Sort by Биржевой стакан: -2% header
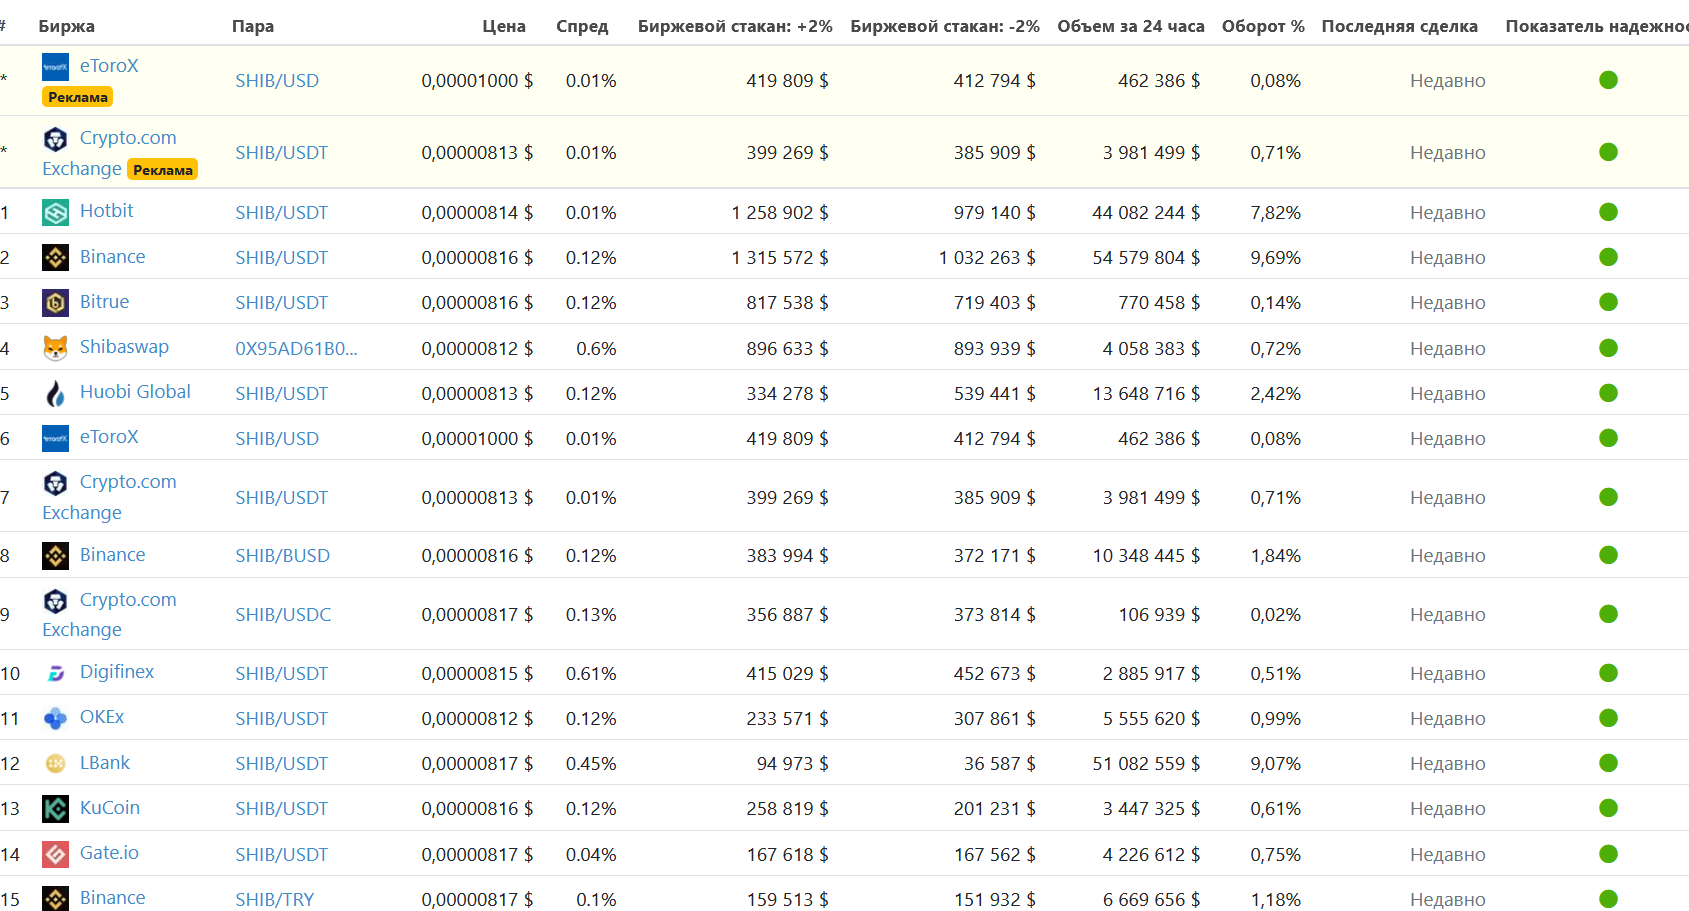 [945, 26]
